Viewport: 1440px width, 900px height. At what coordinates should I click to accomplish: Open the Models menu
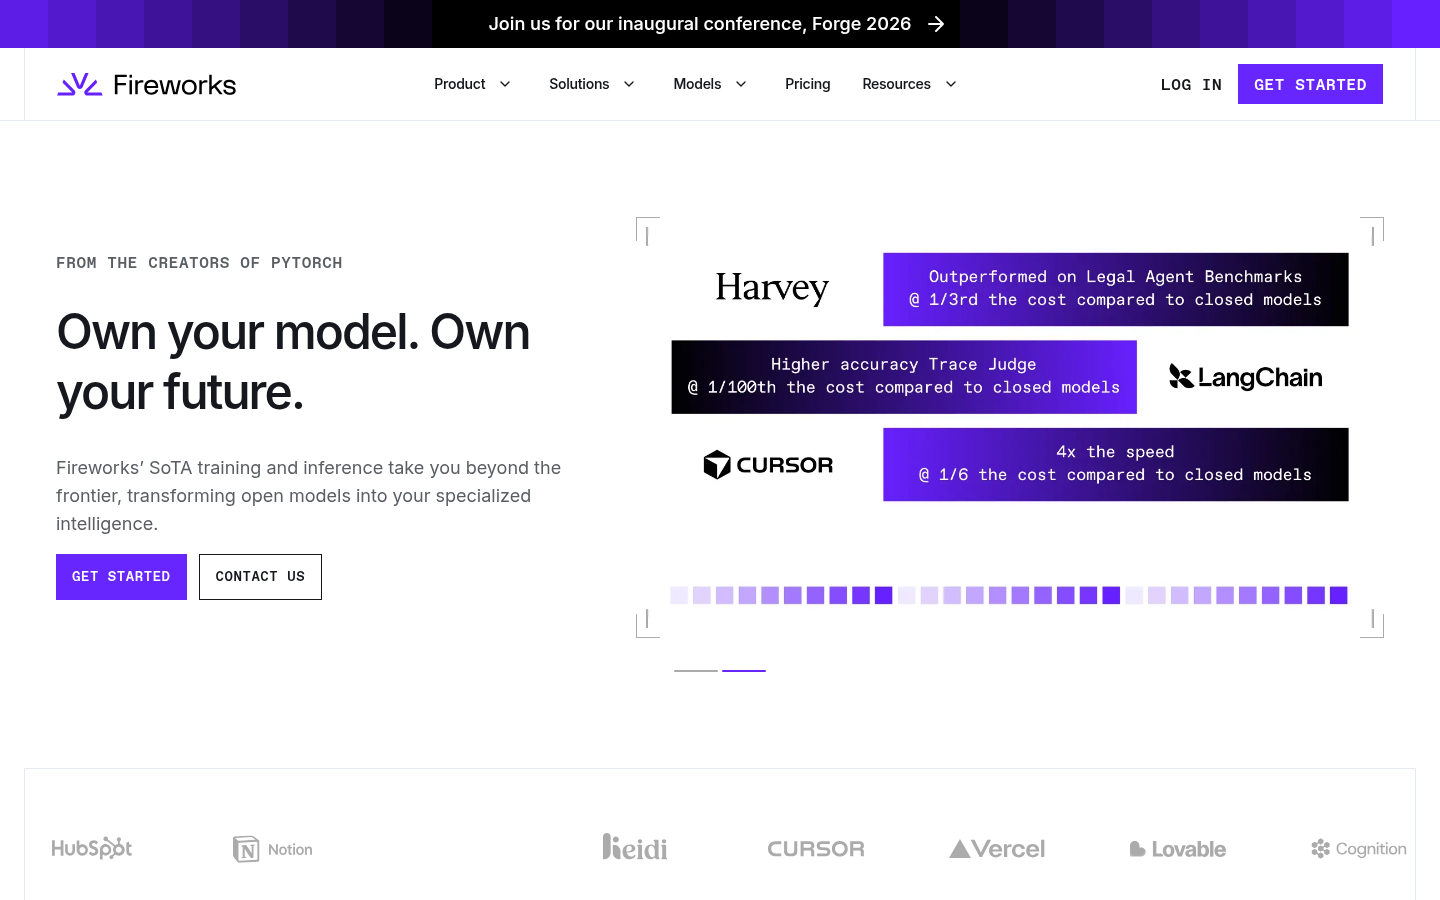pos(711,84)
